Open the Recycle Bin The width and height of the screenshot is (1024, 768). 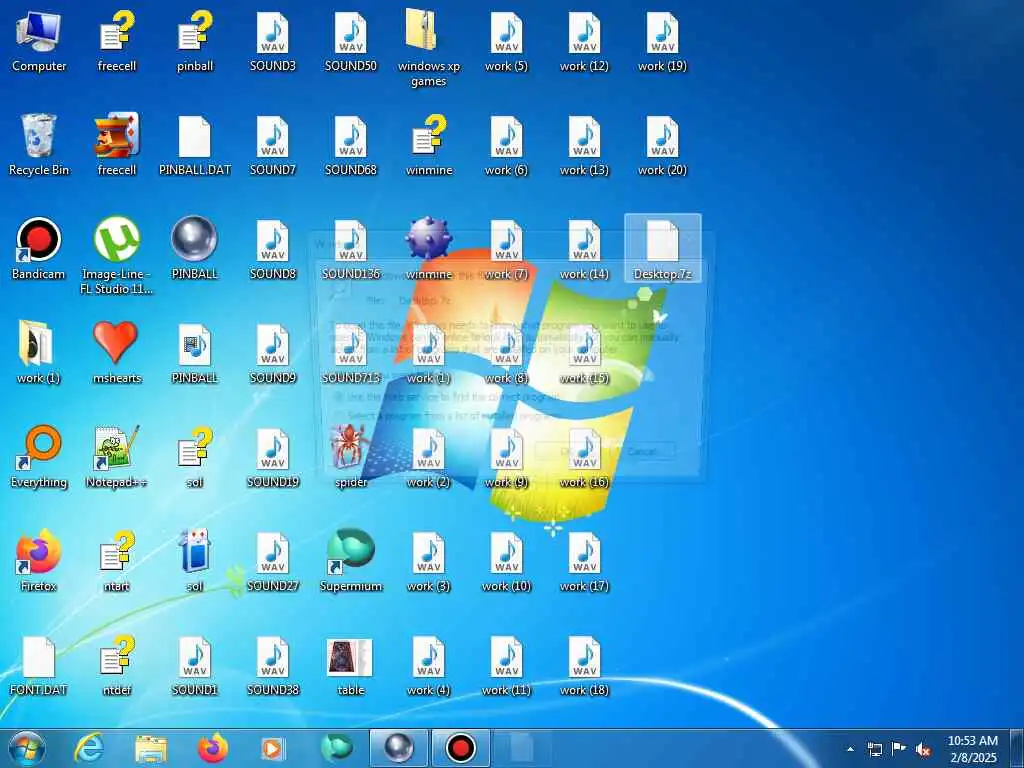(x=39, y=145)
